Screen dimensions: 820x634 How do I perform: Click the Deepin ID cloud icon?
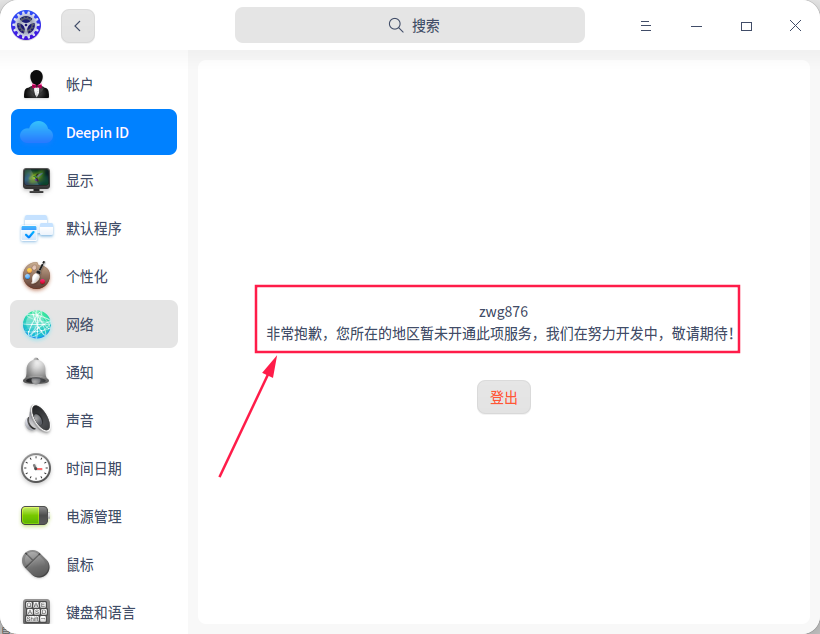tap(37, 132)
